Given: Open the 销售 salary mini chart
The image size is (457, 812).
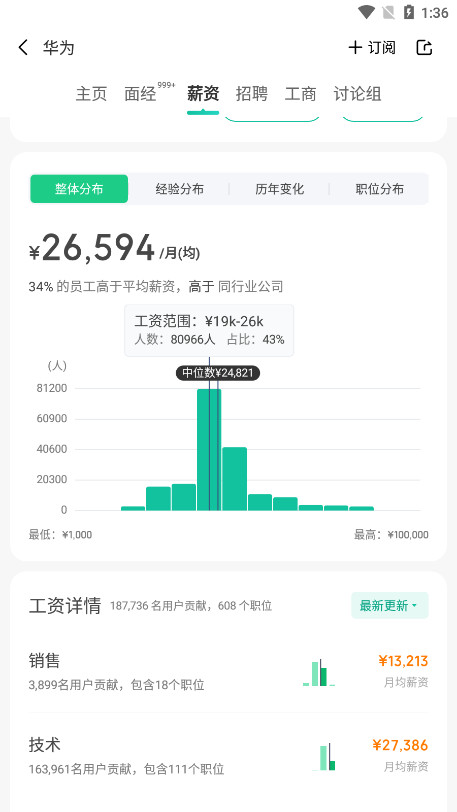Looking at the screenshot, I should coord(319,673).
